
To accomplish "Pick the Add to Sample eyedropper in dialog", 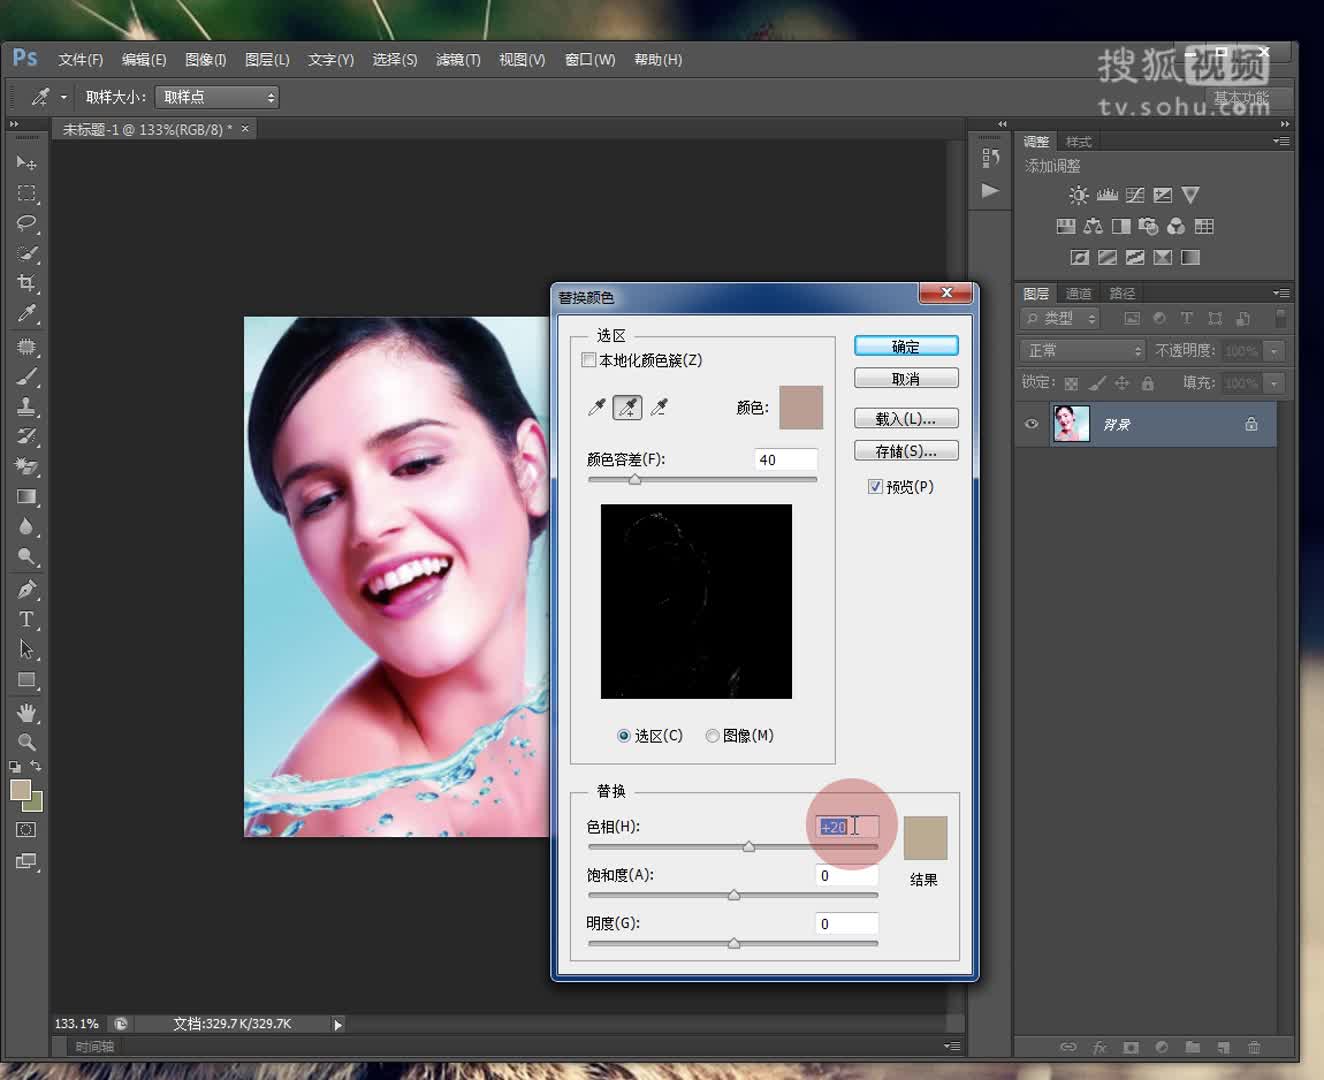I will point(628,407).
